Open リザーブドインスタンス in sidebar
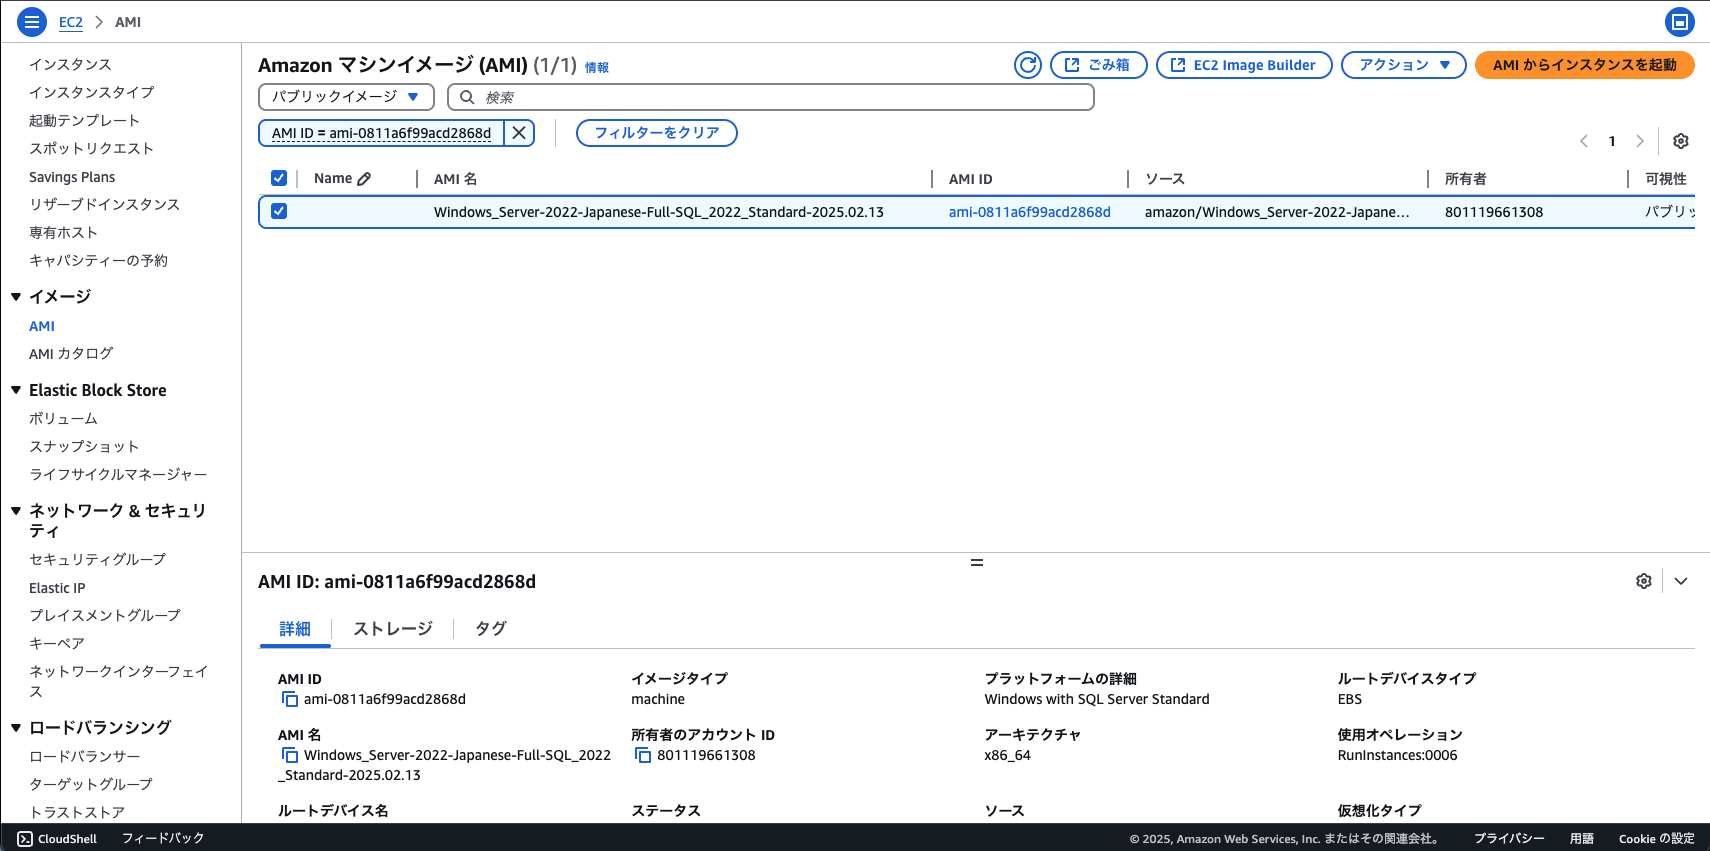1710x851 pixels. click(x=104, y=204)
